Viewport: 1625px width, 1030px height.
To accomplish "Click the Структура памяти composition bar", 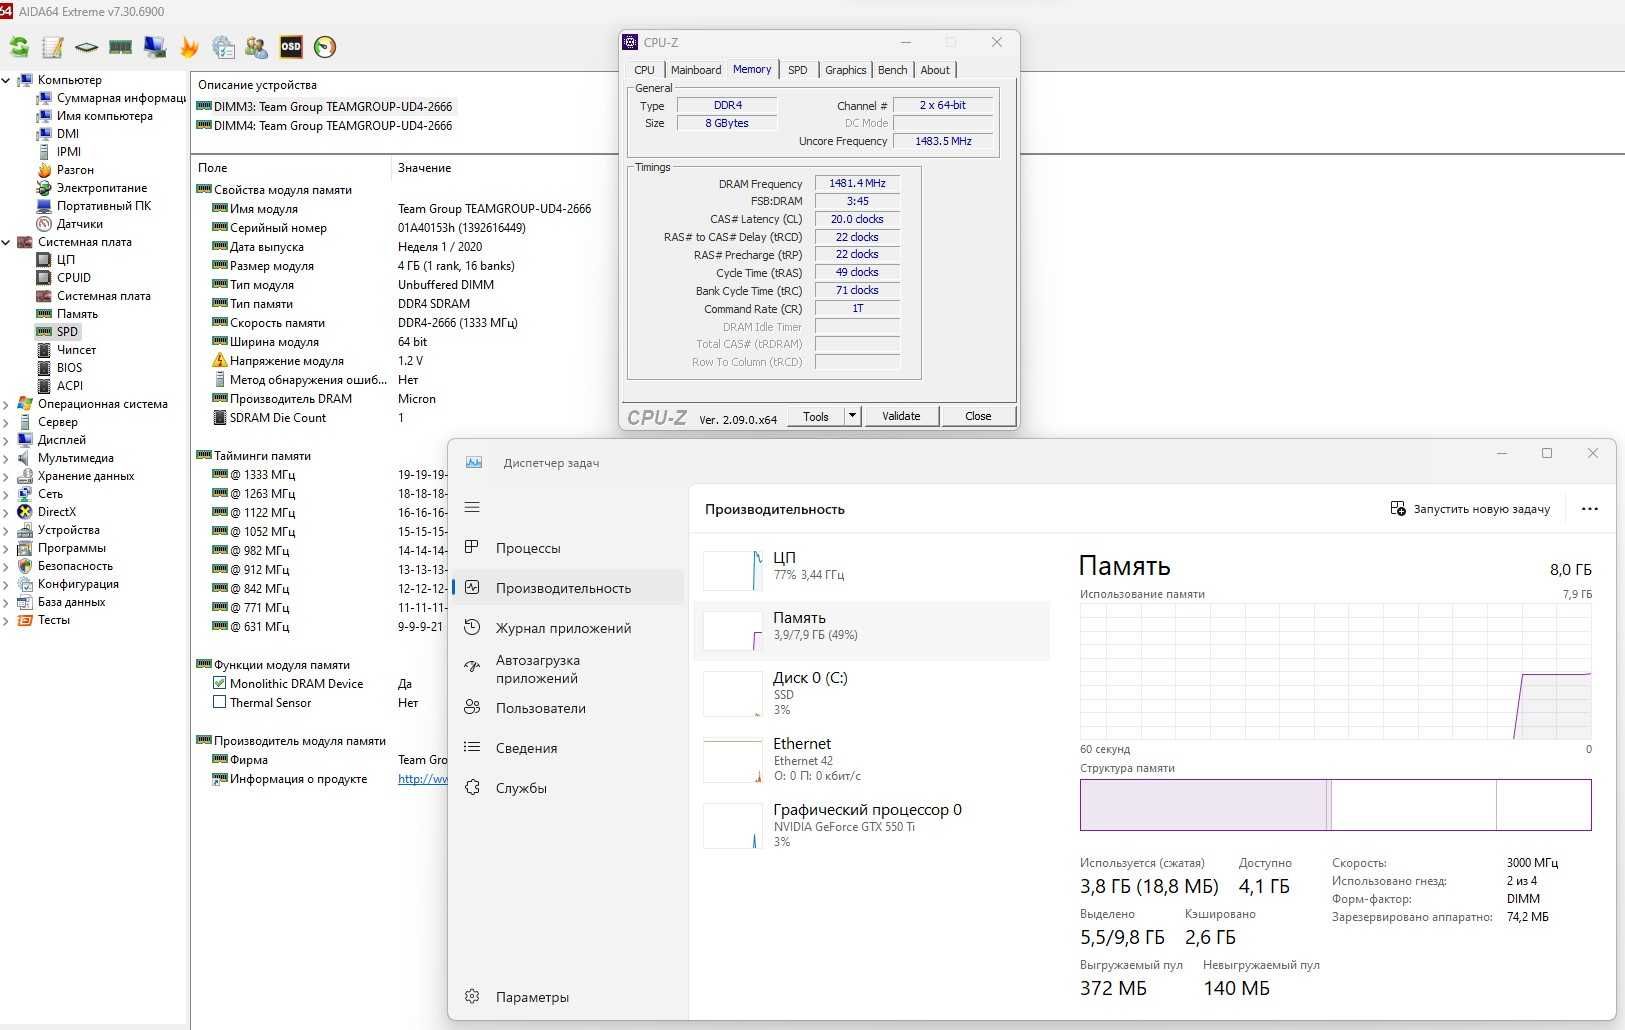I will (1335, 805).
